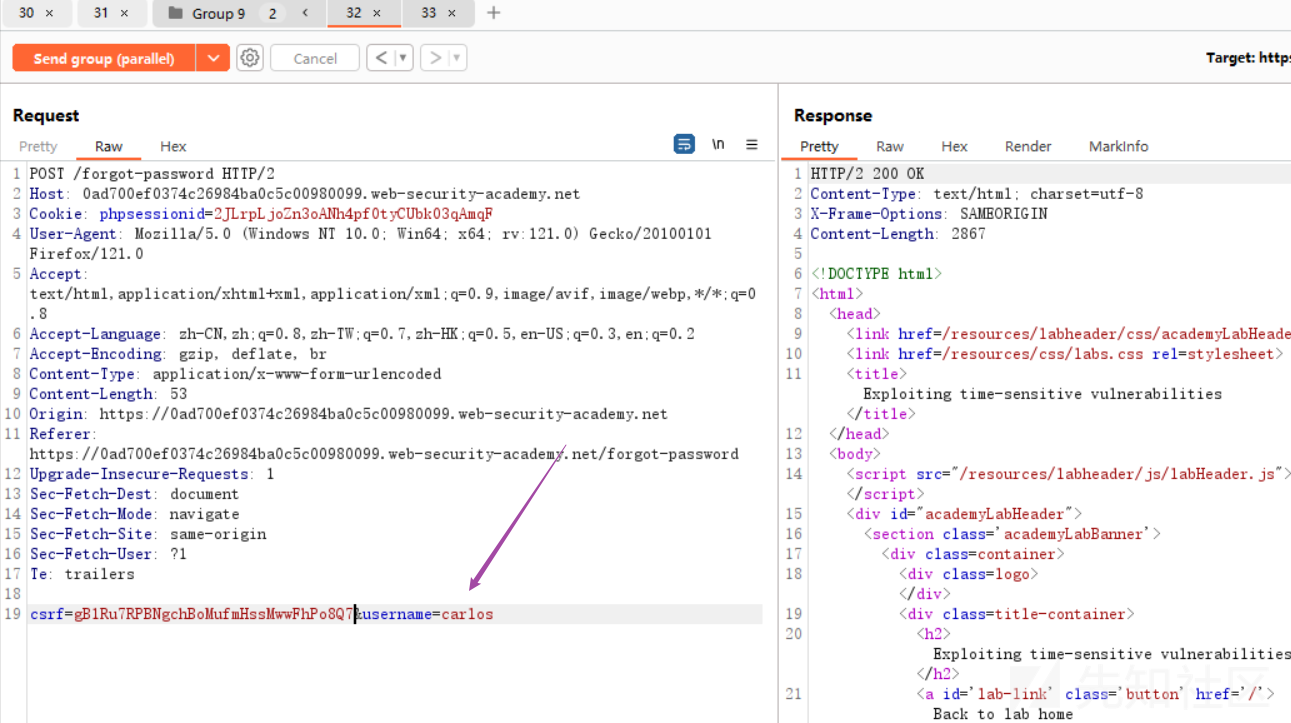Open the request editor options menu

click(752, 145)
